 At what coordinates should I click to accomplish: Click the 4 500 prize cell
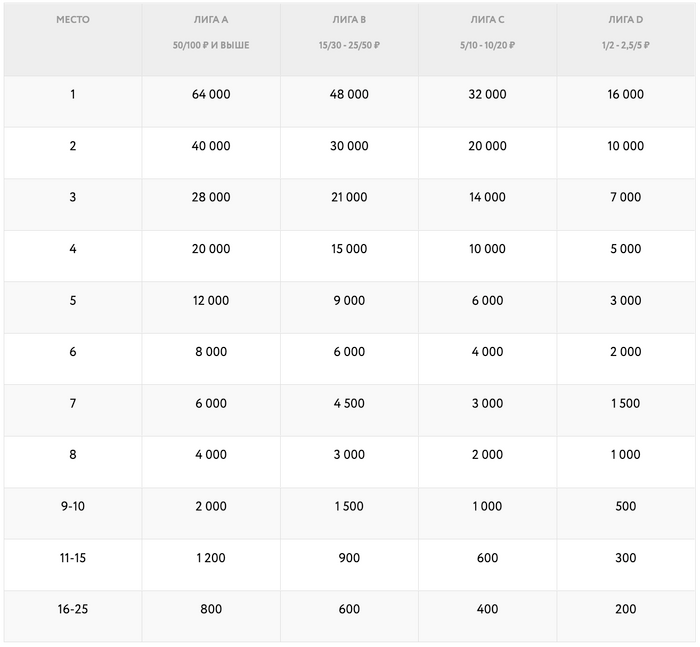[349, 404]
